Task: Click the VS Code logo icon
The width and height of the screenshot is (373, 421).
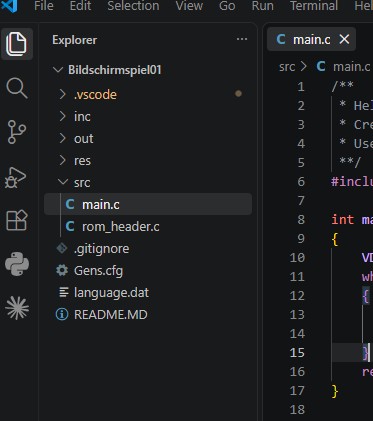Action: point(9,6)
